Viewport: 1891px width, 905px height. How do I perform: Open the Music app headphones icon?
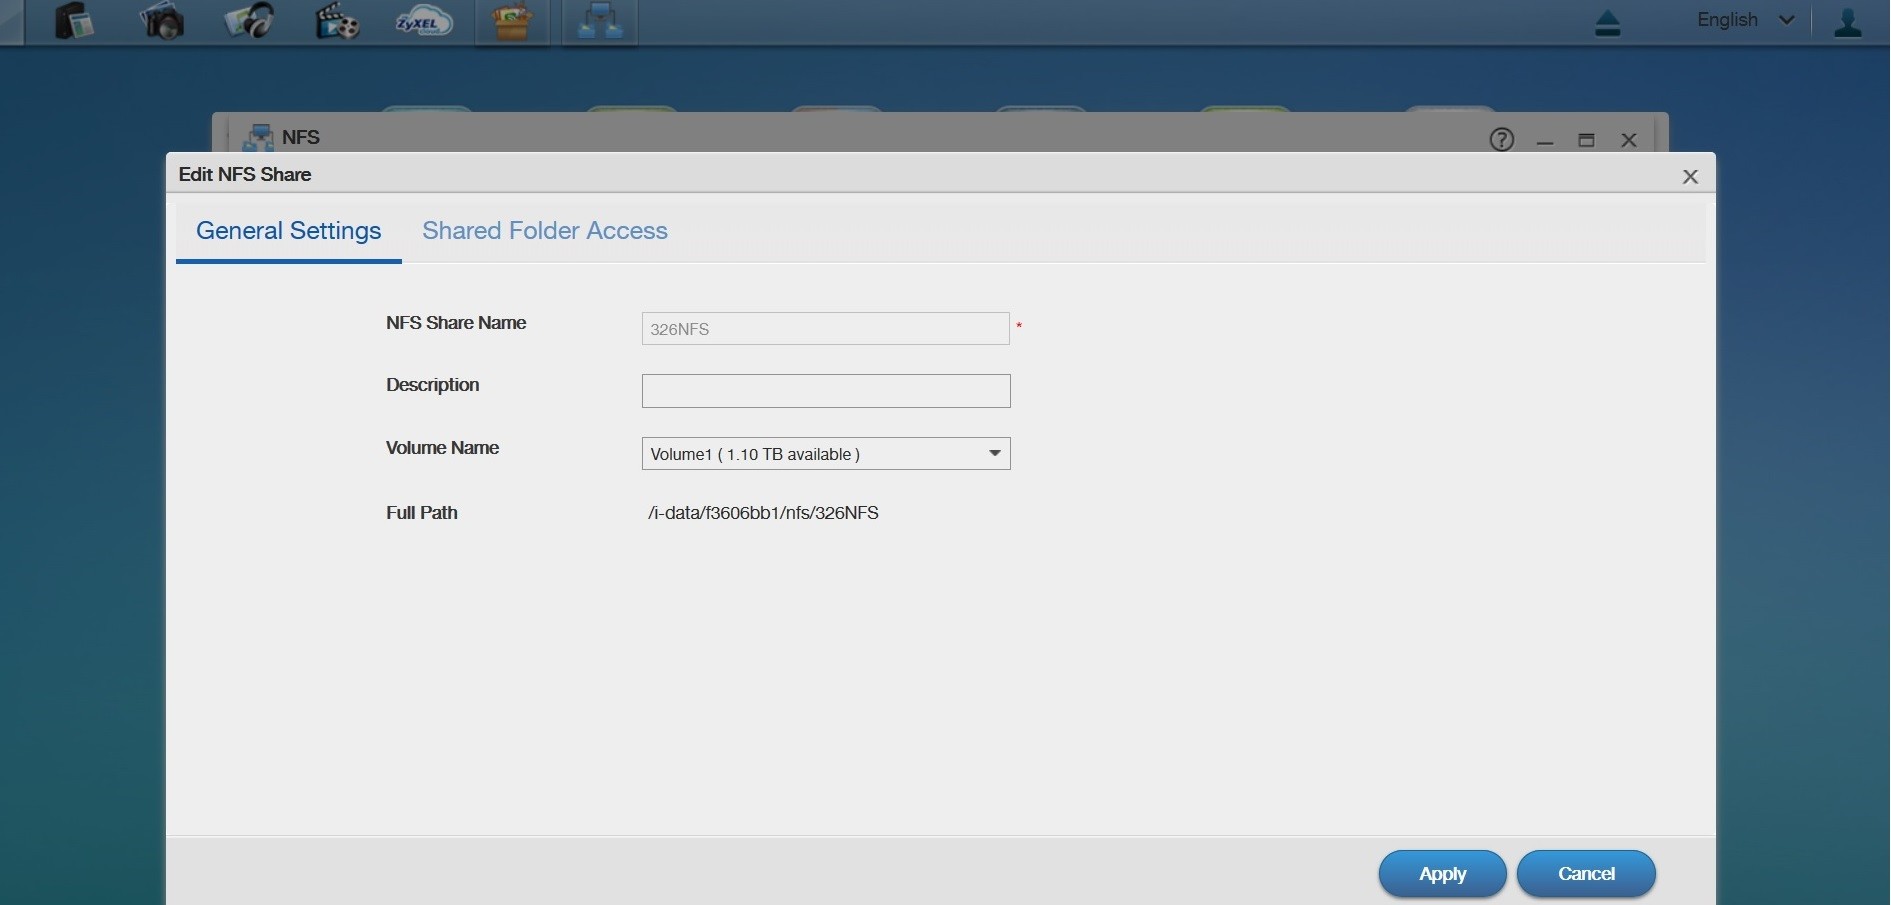(x=249, y=21)
